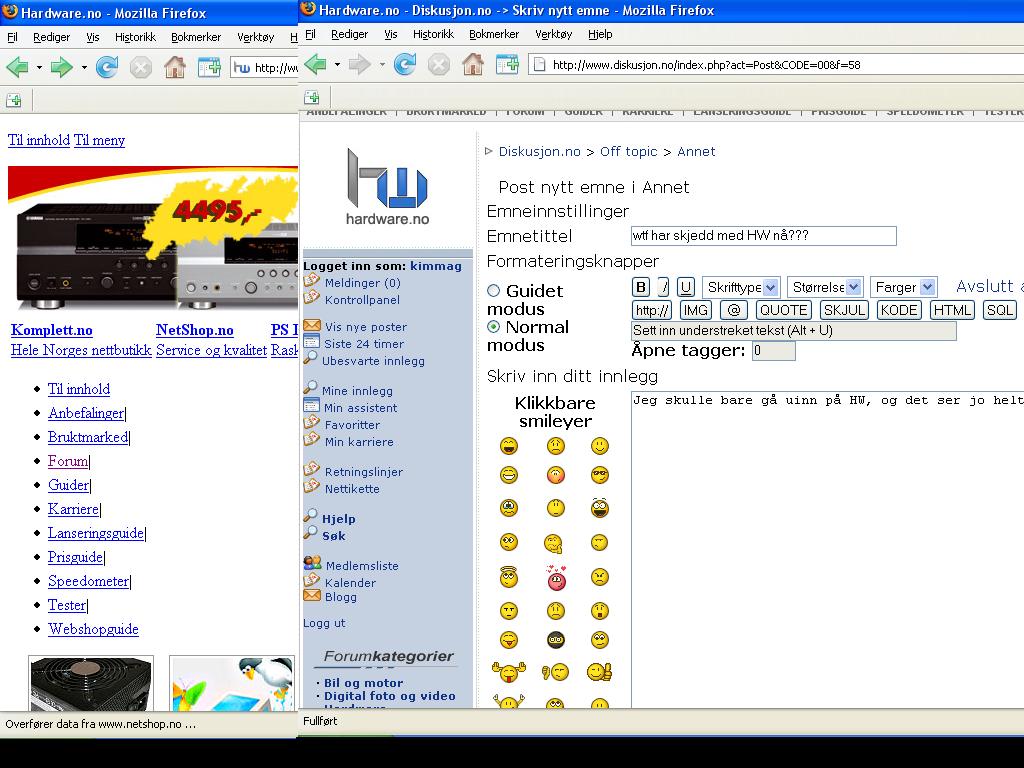Insert the halo angel smiley
Screen dimensions: 1024x768
(x=509, y=577)
